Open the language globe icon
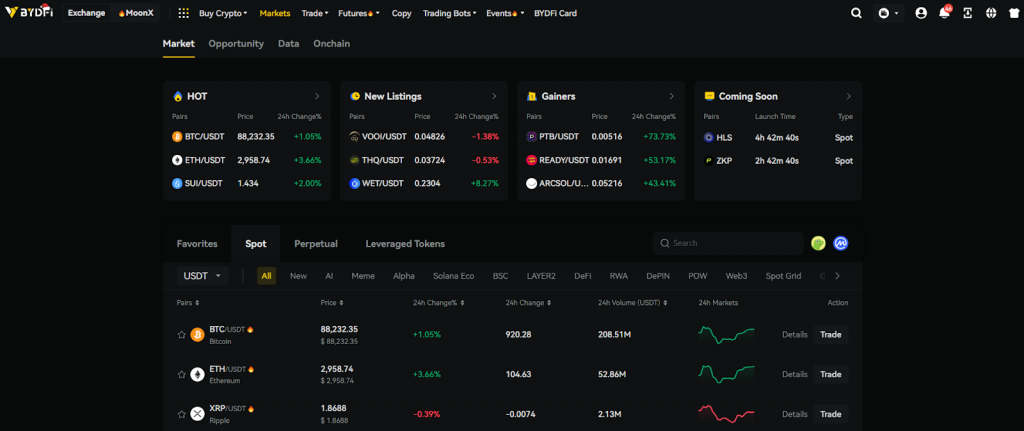The height and width of the screenshot is (431, 1024). click(x=991, y=14)
